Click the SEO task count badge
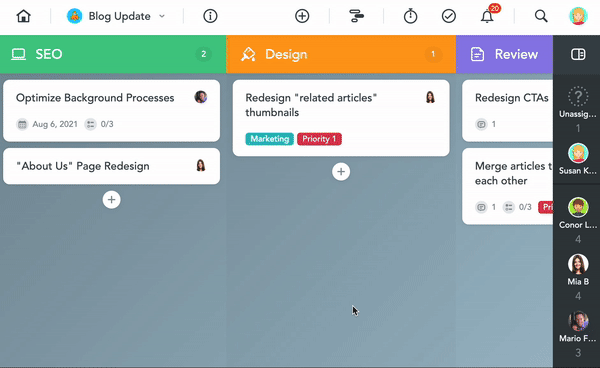600x368 pixels. coord(204,54)
